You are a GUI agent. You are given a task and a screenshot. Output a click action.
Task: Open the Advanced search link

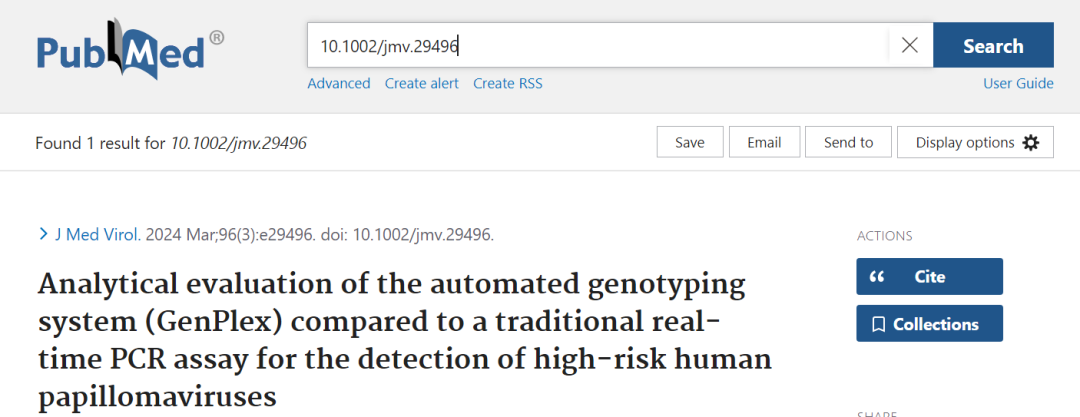tap(339, 83)
